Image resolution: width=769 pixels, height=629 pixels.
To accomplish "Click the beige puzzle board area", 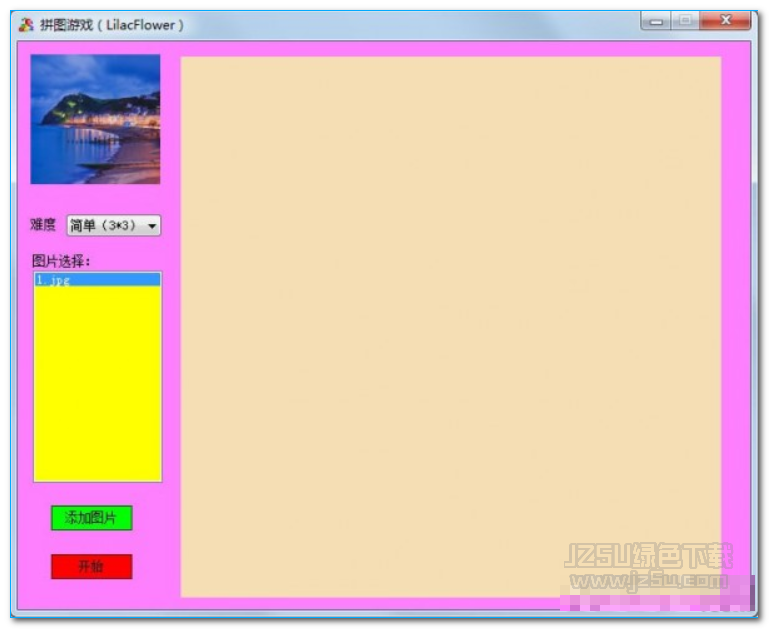I will pyautogui.click(x=451, y=327).
